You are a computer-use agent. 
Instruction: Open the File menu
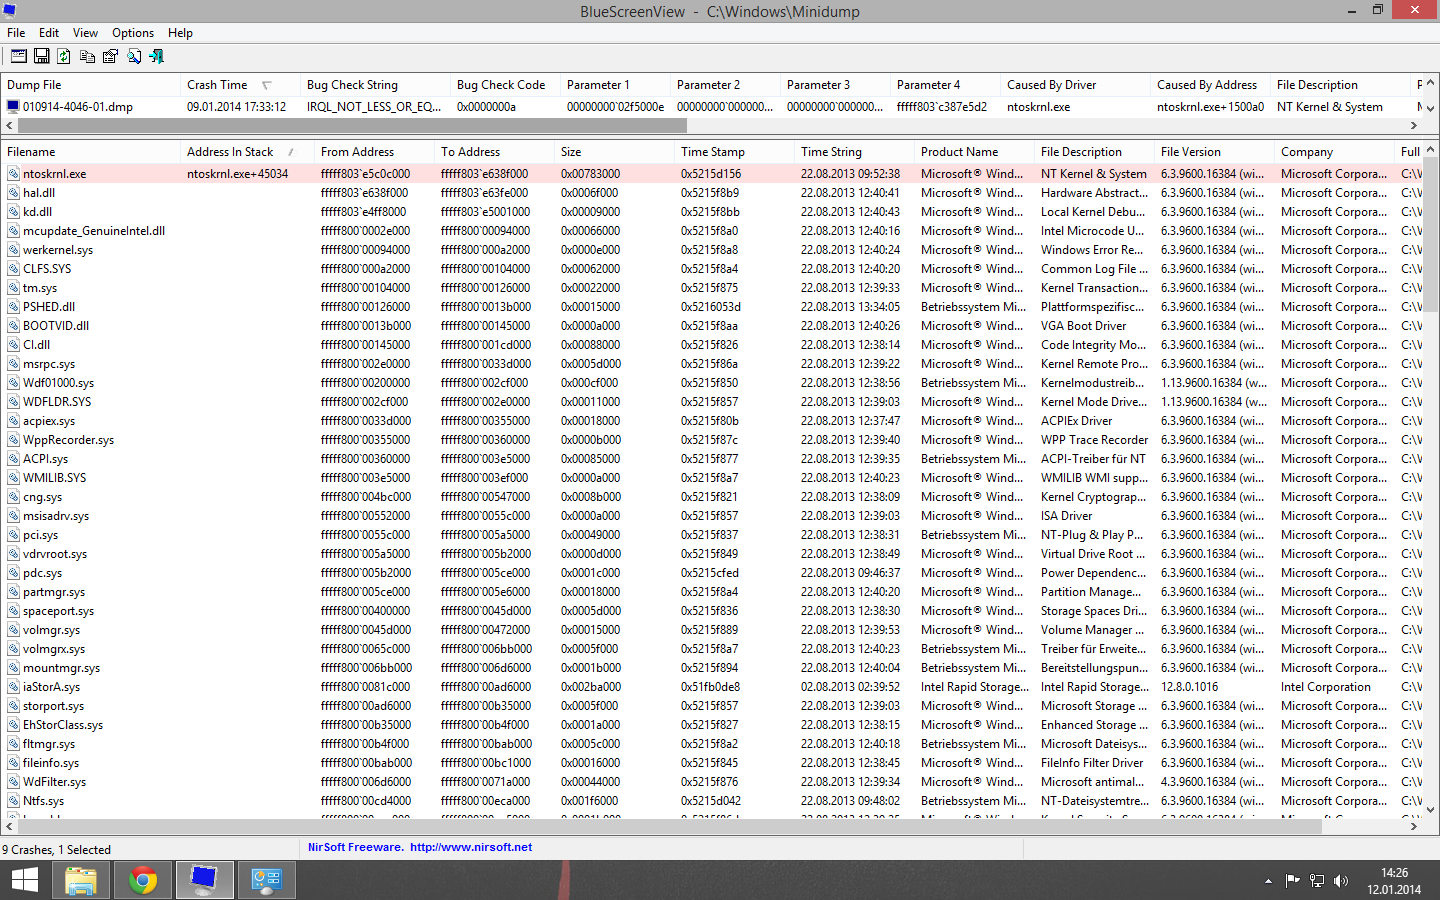(x=16, y=33)
